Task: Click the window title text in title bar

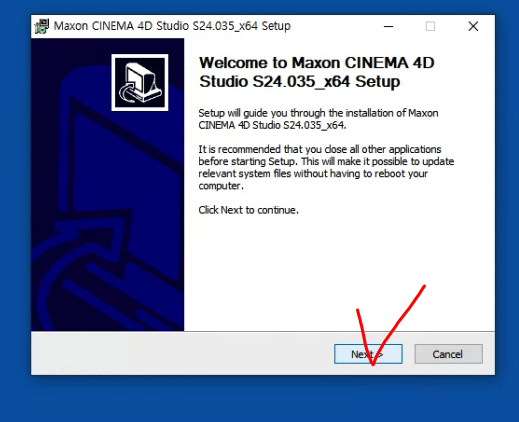Action: coord(172,26)
